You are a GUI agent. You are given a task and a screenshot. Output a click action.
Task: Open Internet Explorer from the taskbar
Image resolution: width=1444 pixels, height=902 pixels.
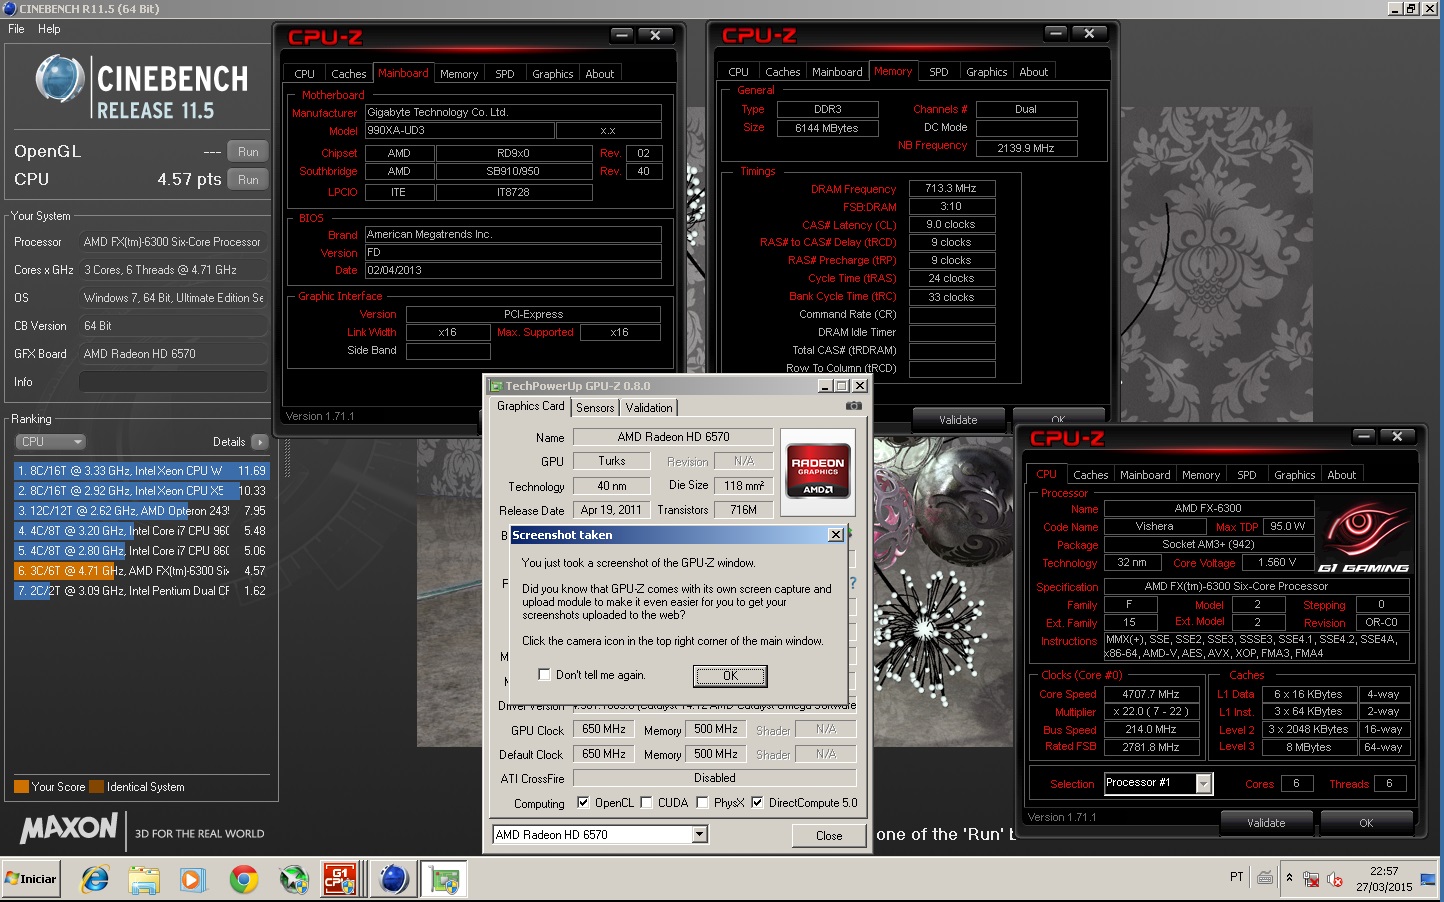pos(94,879)
